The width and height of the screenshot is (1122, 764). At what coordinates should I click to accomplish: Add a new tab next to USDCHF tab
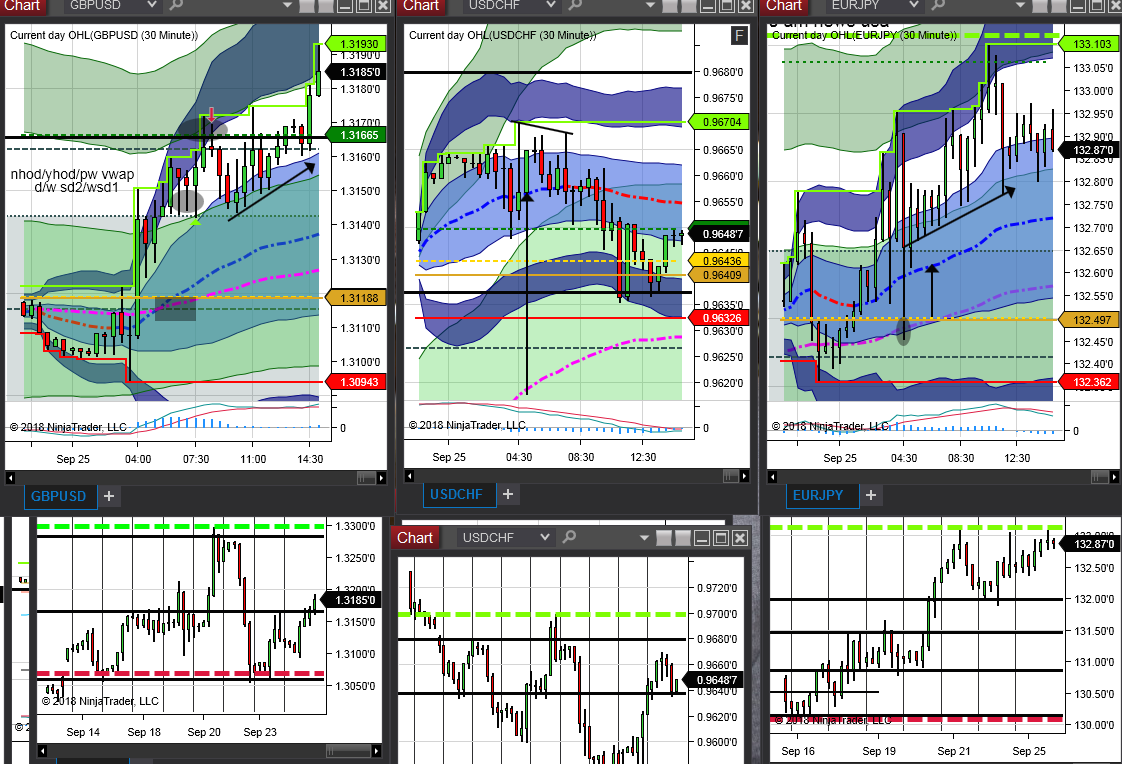pos(508,494)
